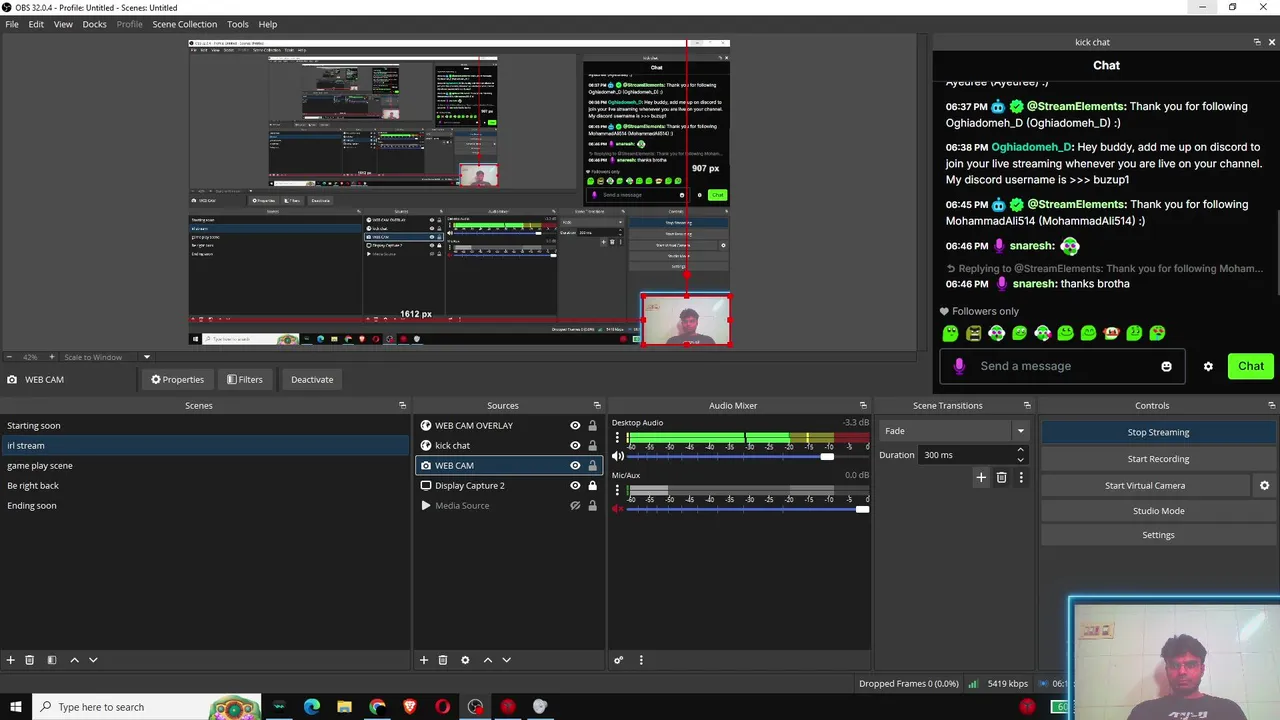The height and width of the screenshot is (720, 1280).
Task: Click the Stop Streaming button
Action: [x=1158, y=432]
